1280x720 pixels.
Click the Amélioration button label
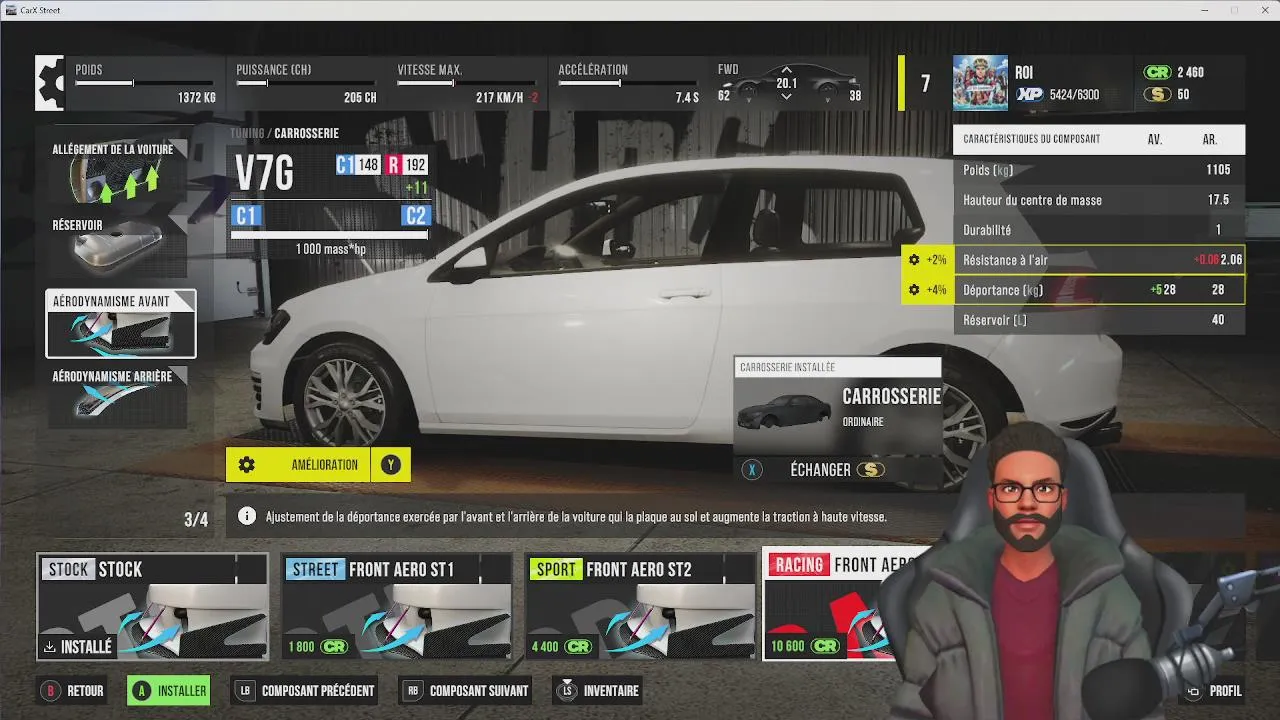(x=324, y=465)
